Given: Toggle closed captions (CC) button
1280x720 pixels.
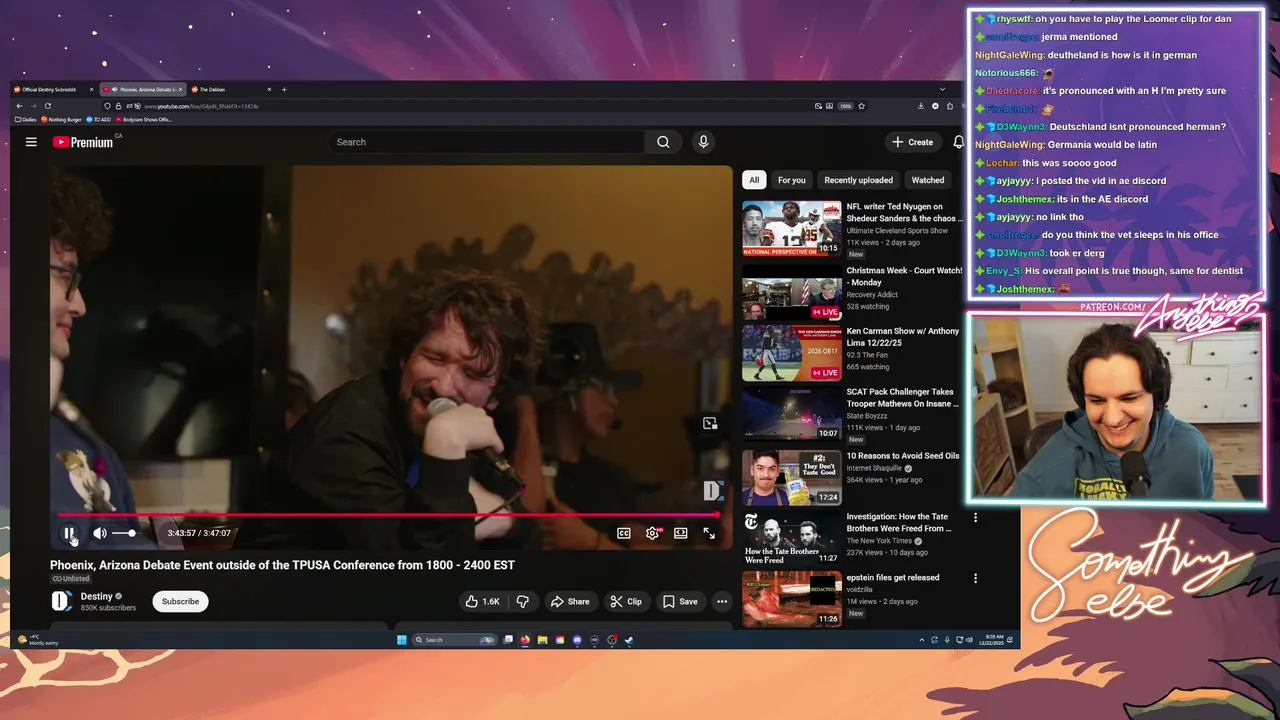Looking at the screenshot, I should 624,533.
